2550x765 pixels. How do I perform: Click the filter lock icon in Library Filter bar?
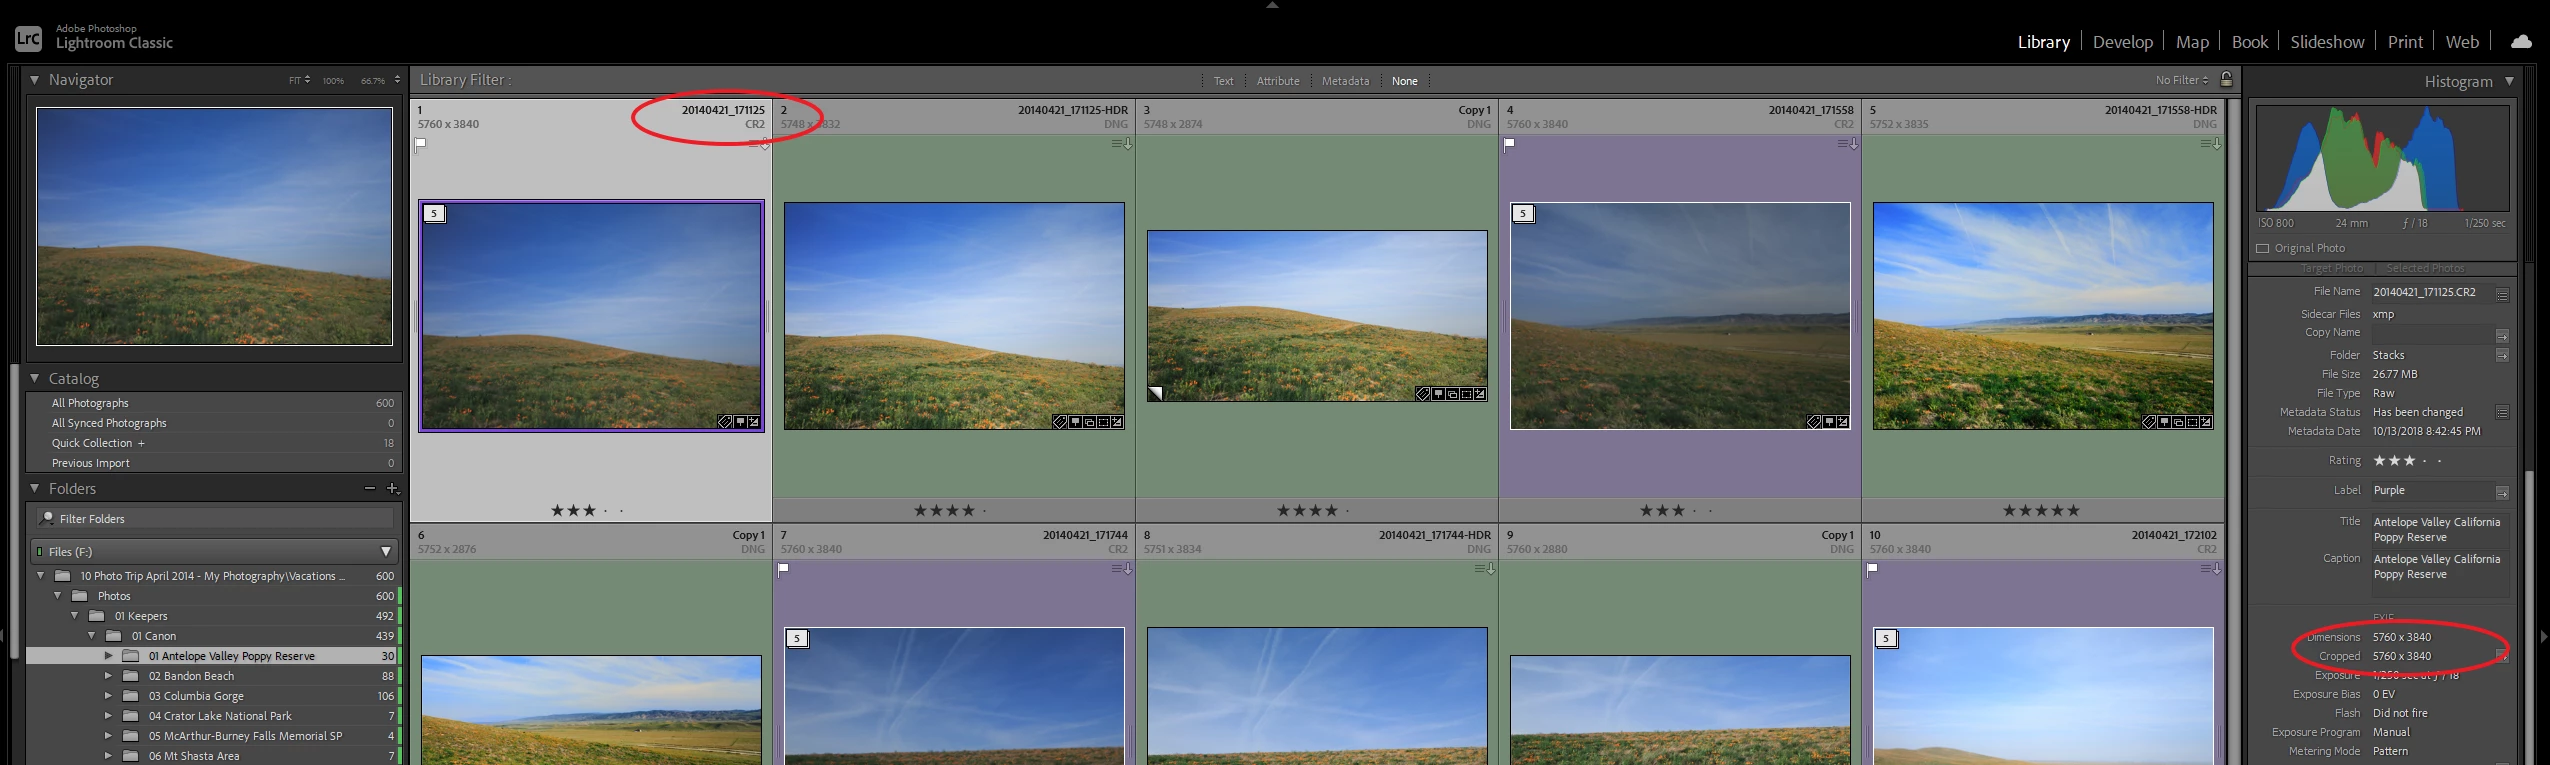[2226, 79]
